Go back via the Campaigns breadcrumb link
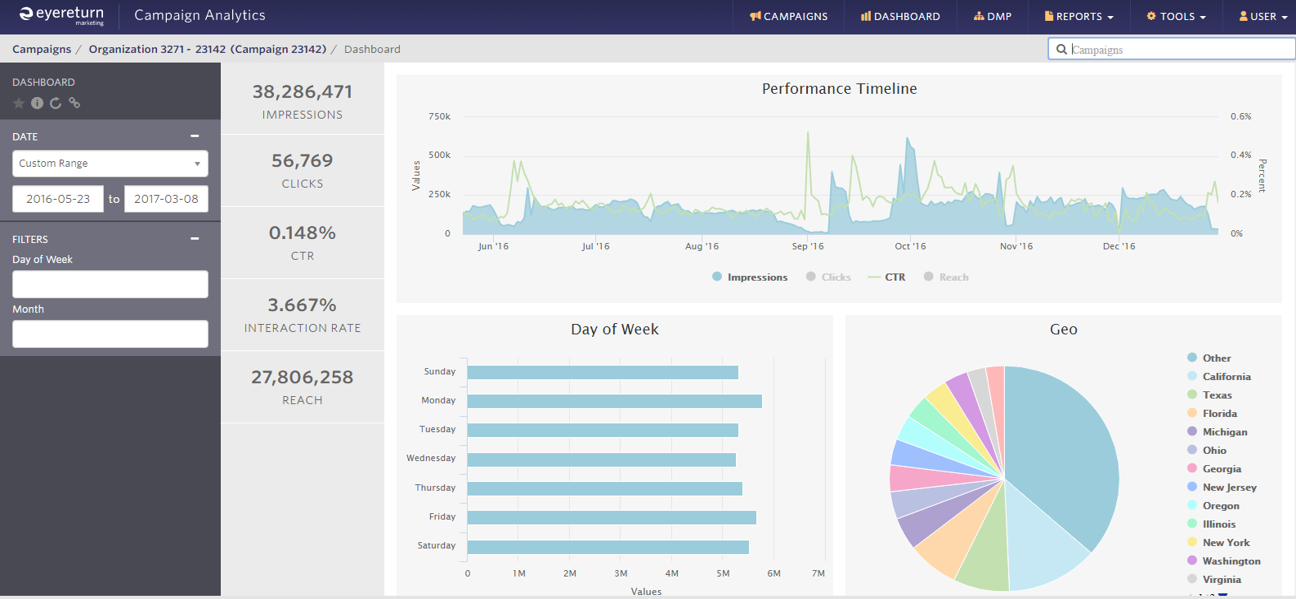The width and height of the screenshot is (1296, 599). pos(41,48)
